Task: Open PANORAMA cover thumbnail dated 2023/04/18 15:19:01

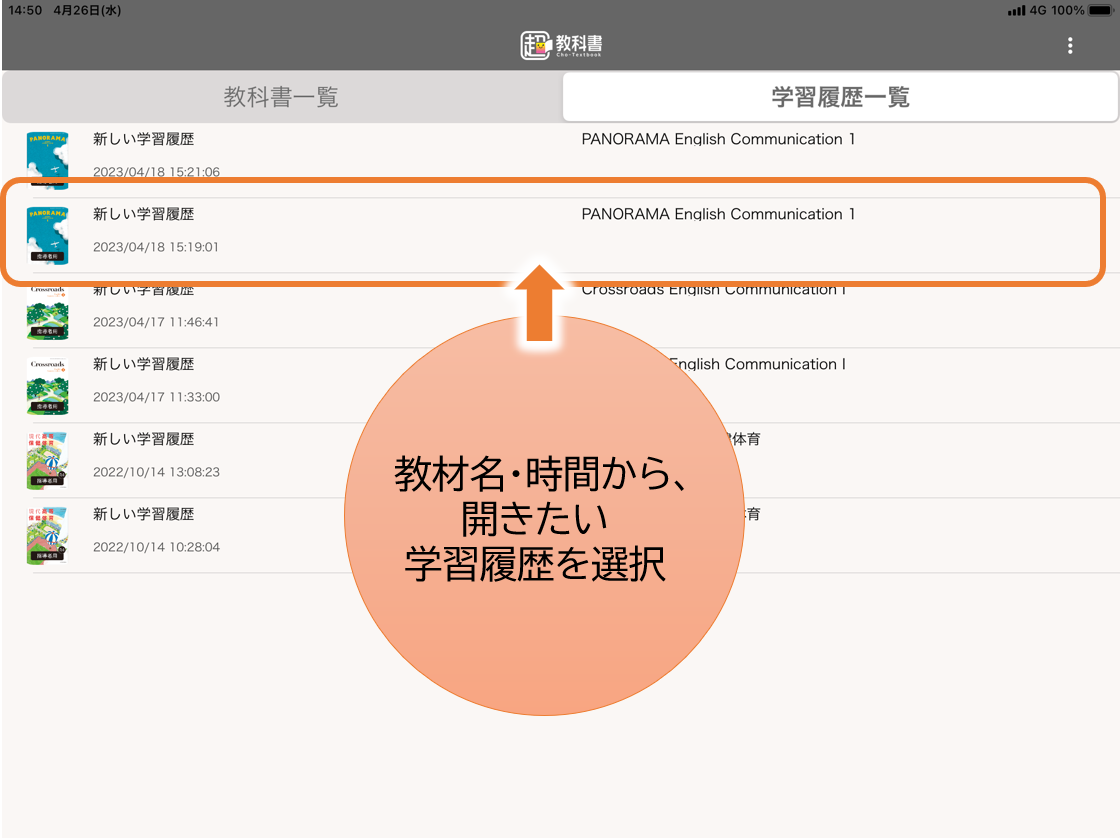Action: click(47, 236)
